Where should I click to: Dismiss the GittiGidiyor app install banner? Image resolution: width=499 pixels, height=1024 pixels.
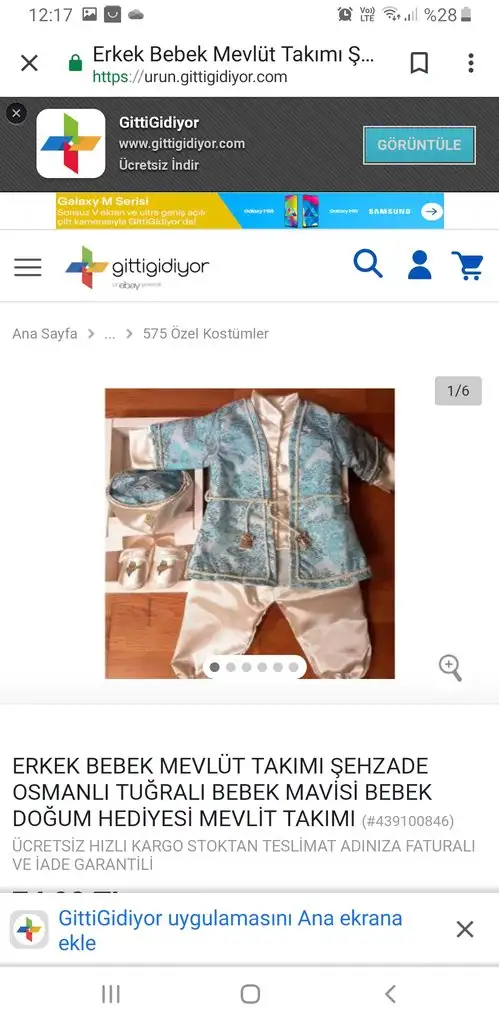tap(16, 114)
